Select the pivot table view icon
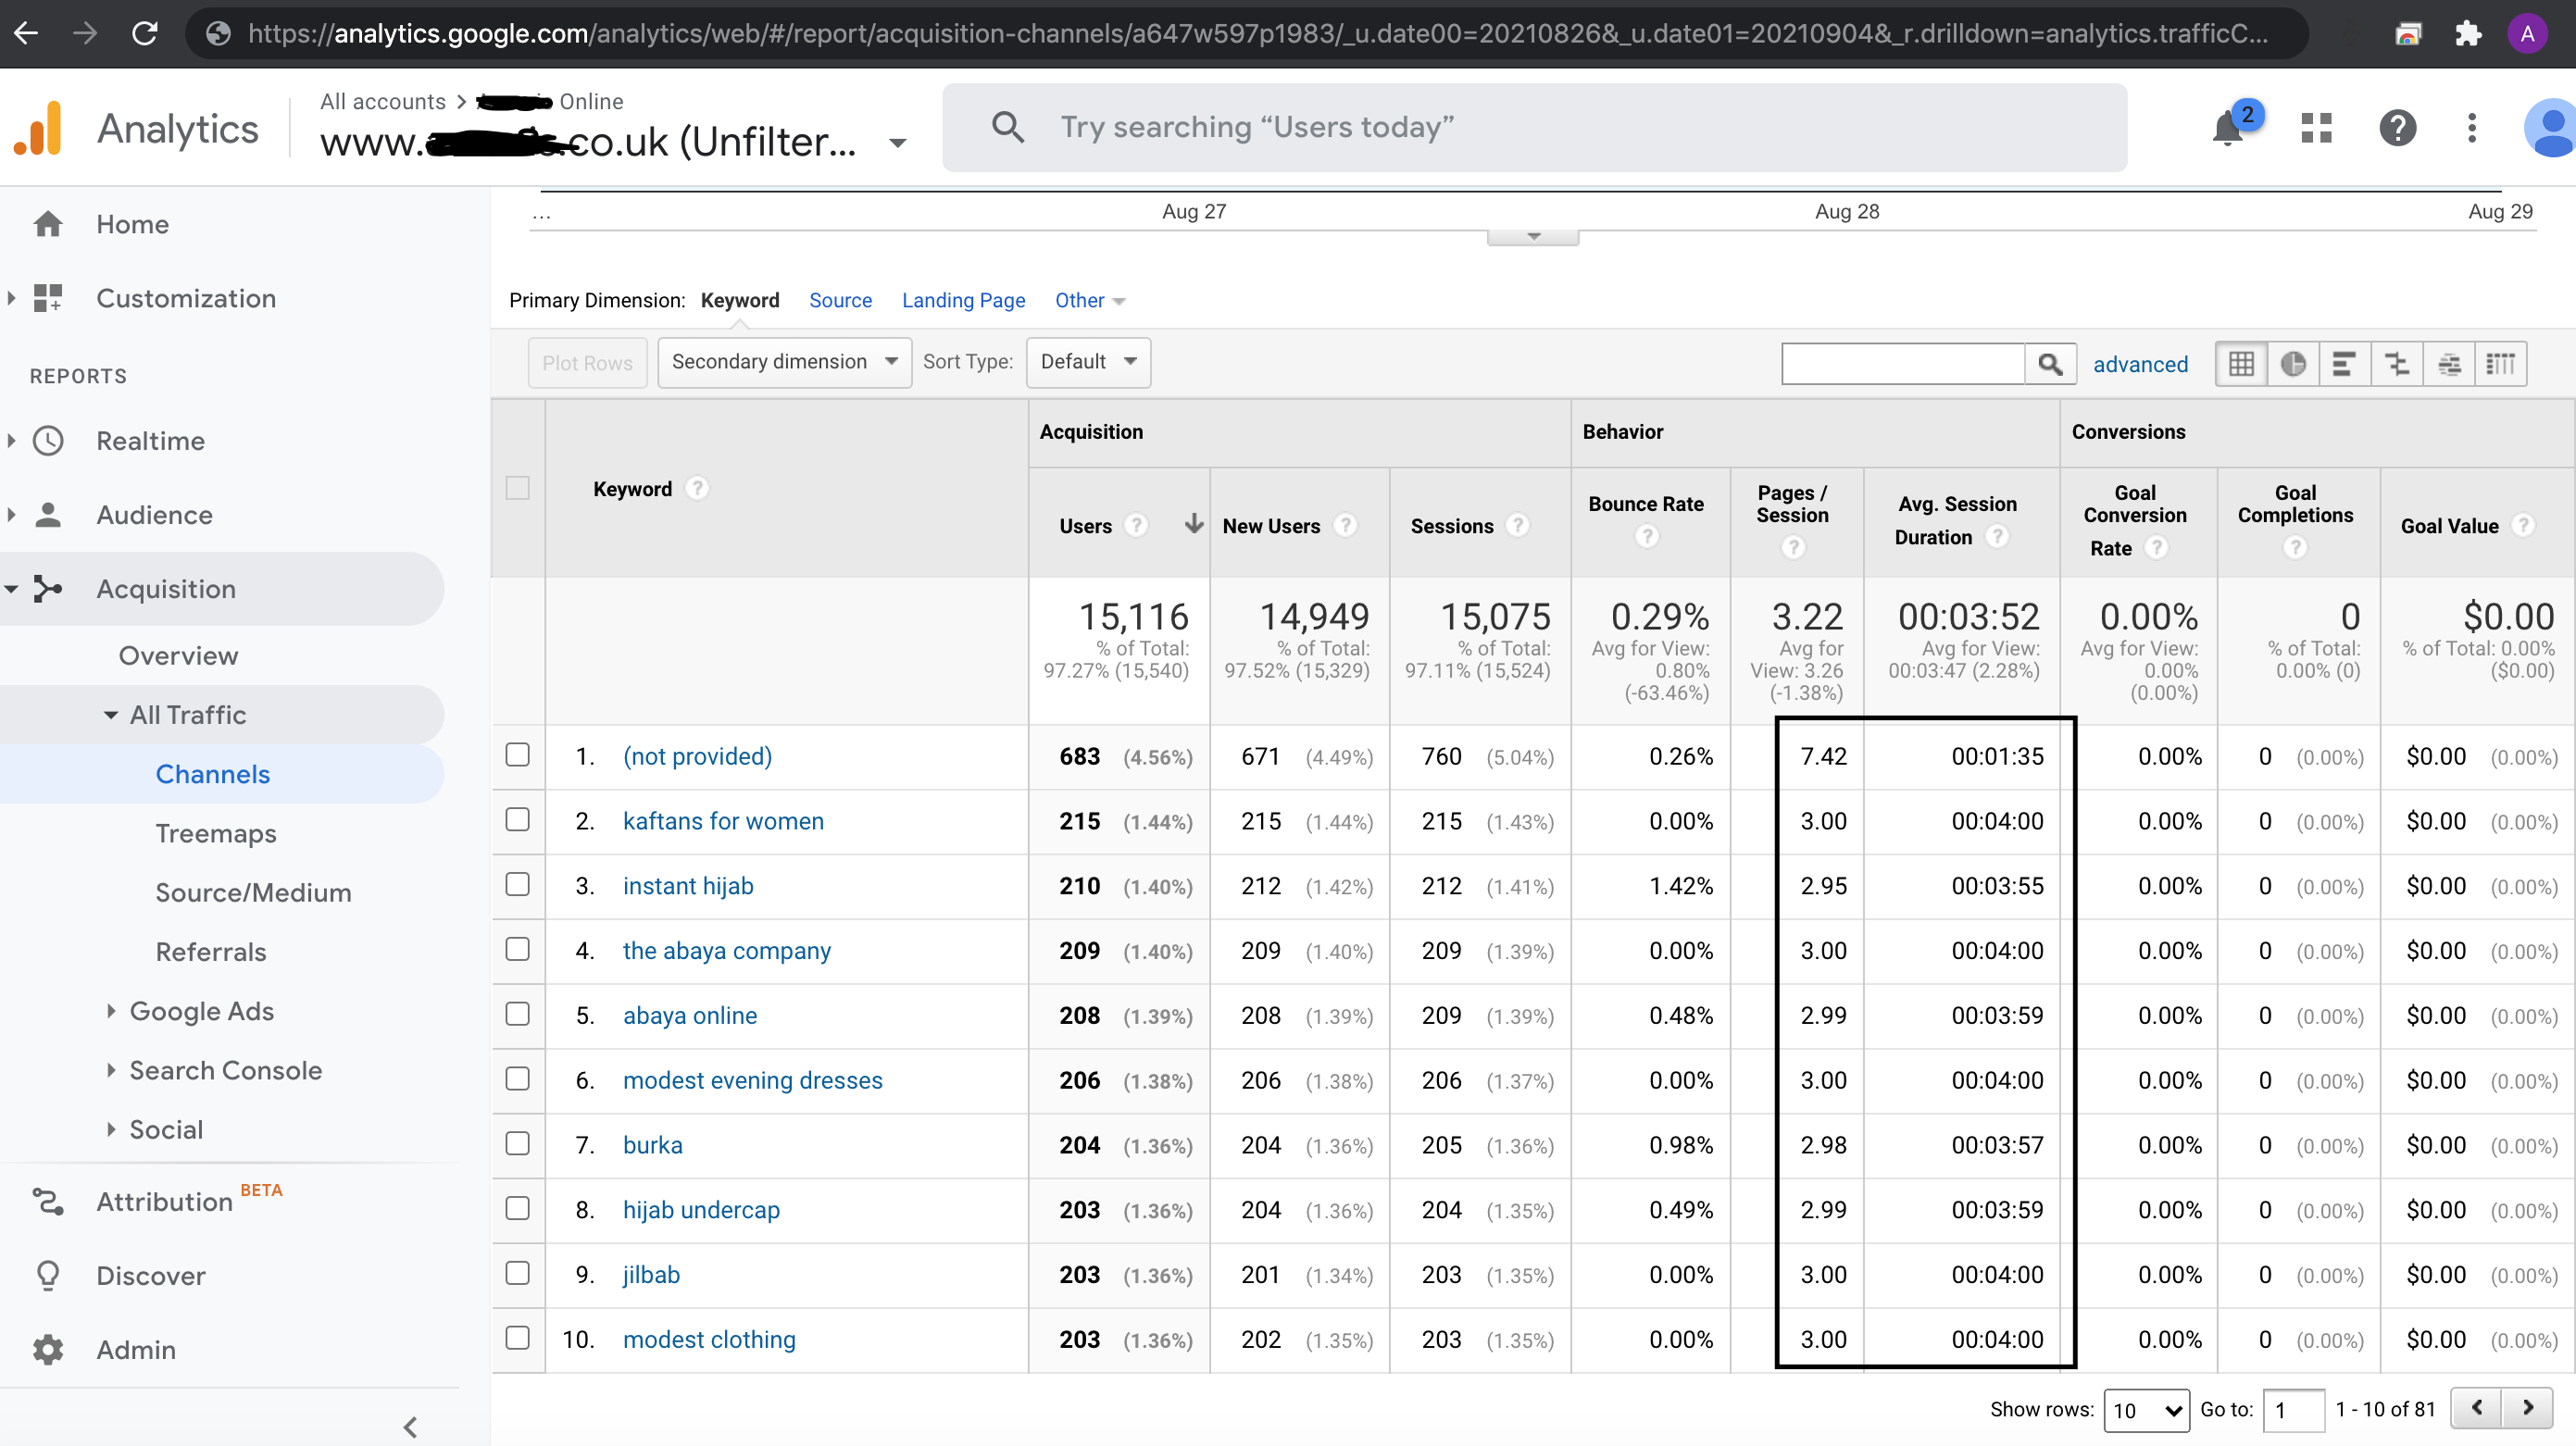The image size is (2576, 1446). point(2501,364)
